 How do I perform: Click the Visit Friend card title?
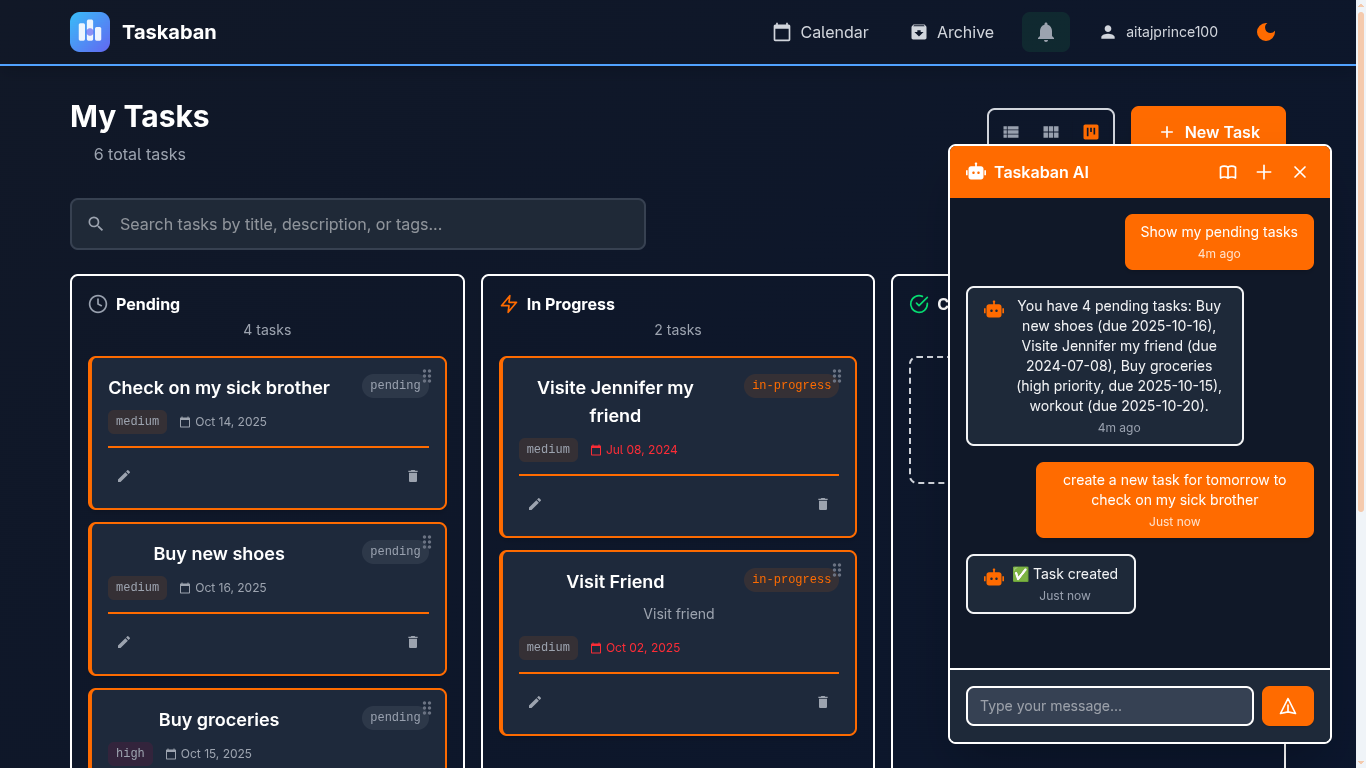coord(615,582)
